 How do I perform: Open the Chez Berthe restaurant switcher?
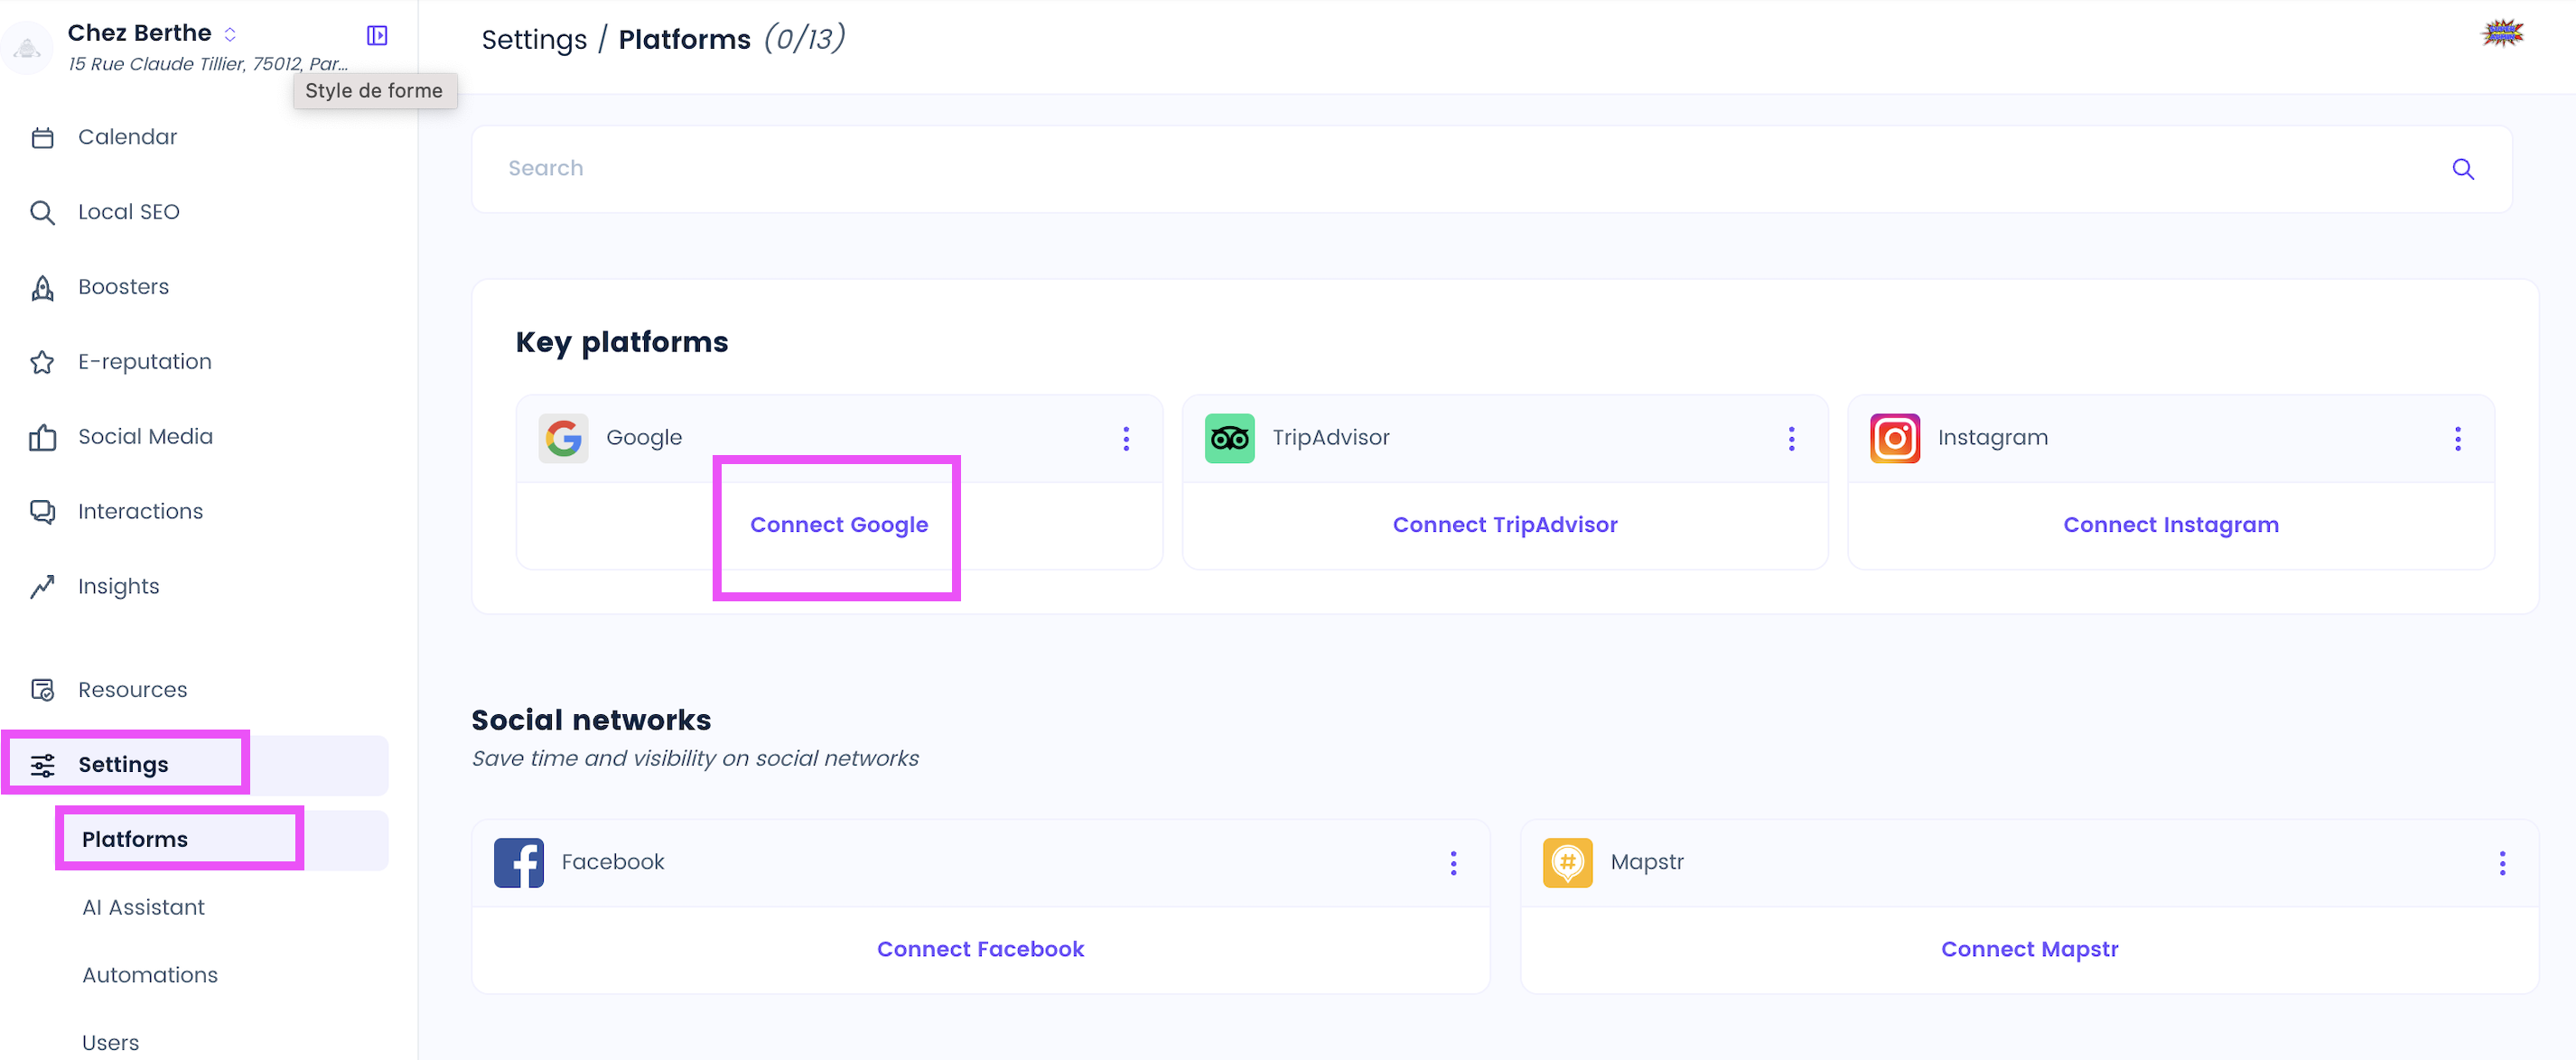pyautogui.click(x=230, y=34)
